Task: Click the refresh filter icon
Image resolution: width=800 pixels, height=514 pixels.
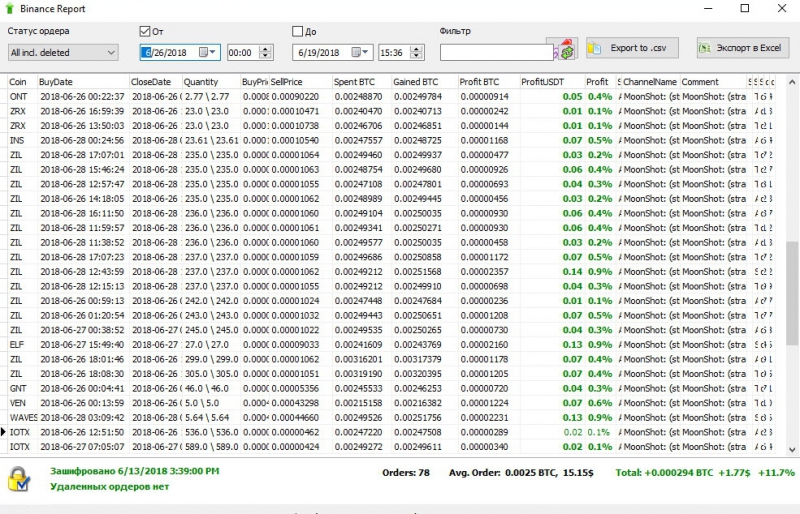Action: [566, 51]
